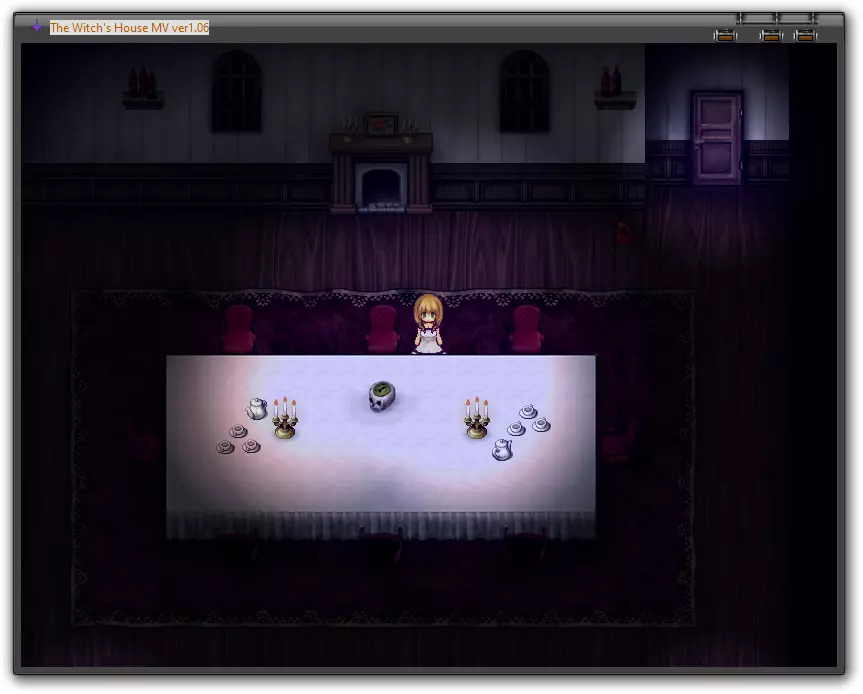Click the left arched window
Screen dimensions: 863x694
click(x=237, y=91)
